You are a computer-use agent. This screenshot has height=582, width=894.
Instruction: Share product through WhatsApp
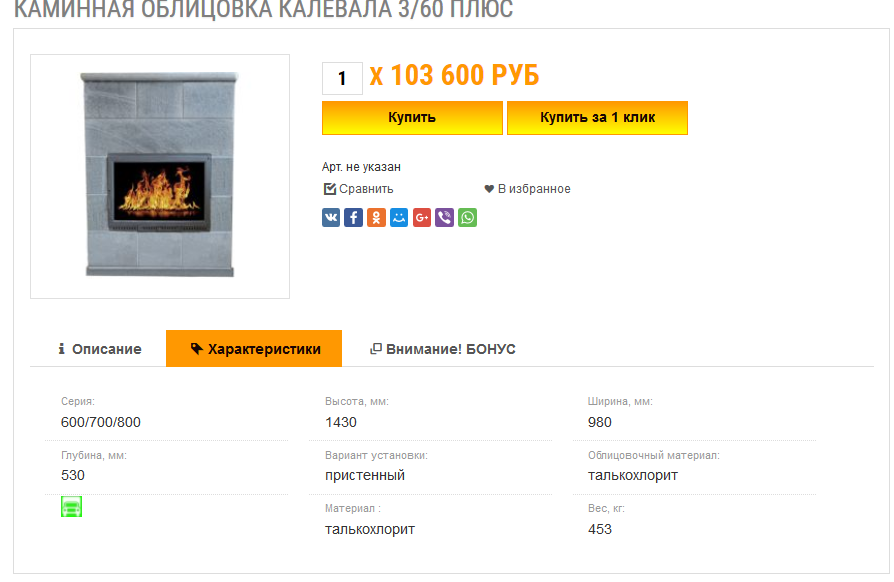[468, 218]
